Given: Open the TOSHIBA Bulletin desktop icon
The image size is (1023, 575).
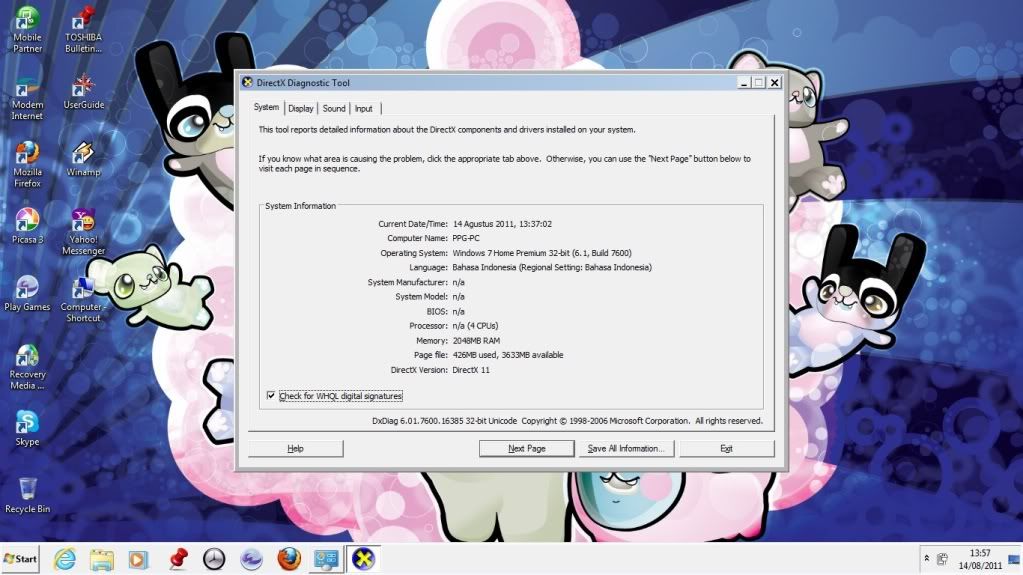Looking at the screenshot, I should pos(84,30).
